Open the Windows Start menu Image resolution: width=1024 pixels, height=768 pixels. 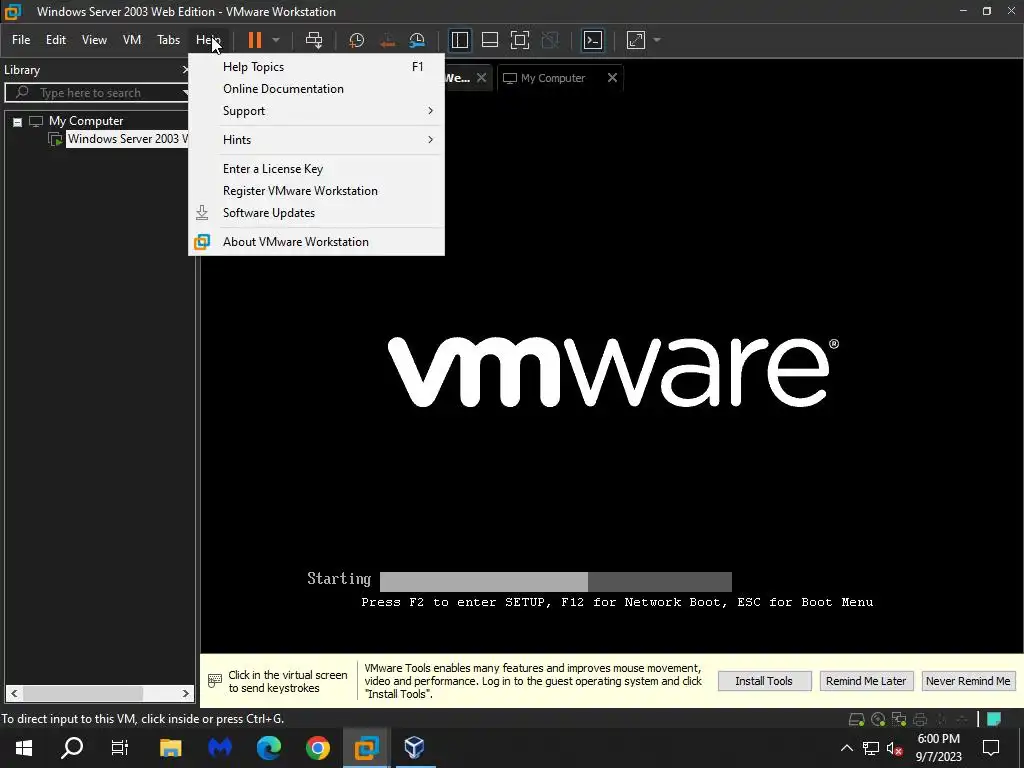click(24, 748)
